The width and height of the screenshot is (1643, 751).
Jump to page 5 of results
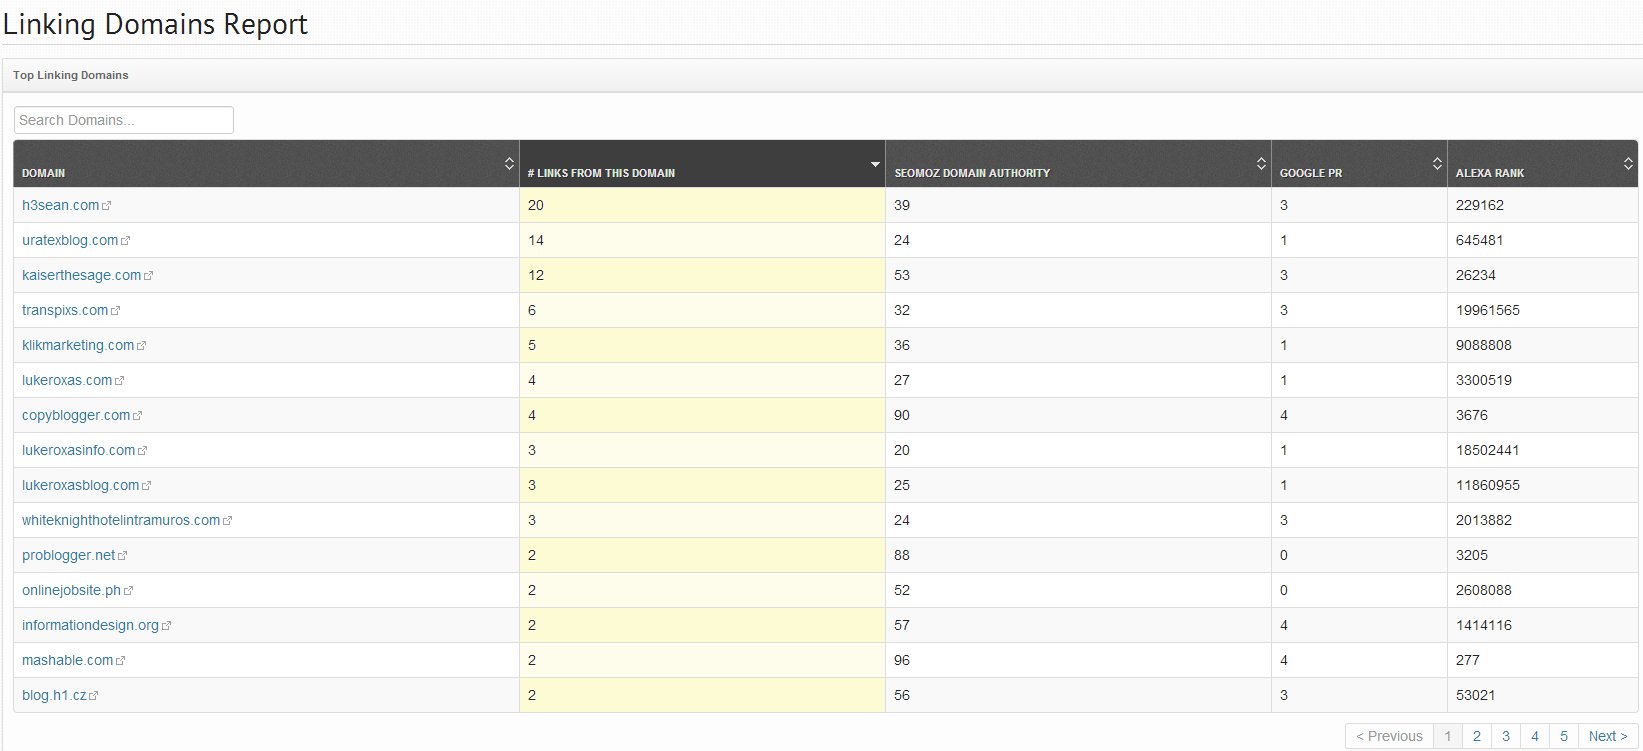(x=1564, y=736)
